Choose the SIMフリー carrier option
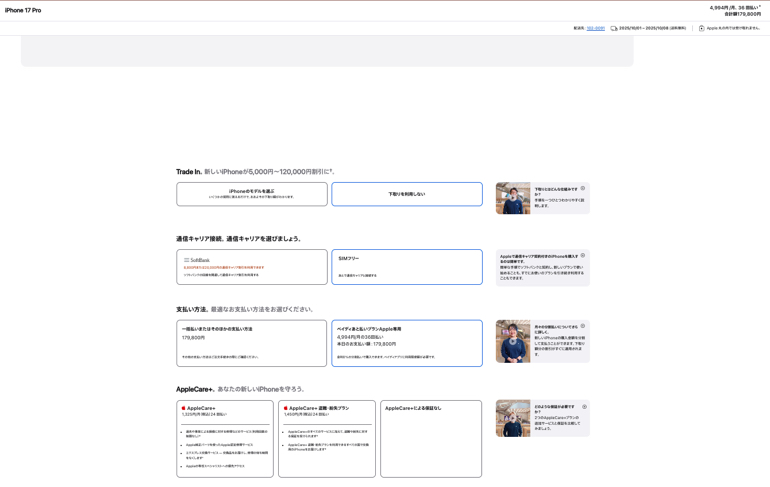The width and height of the screenshot is (770, 487). pyautogui.click(x=407, y=267)
